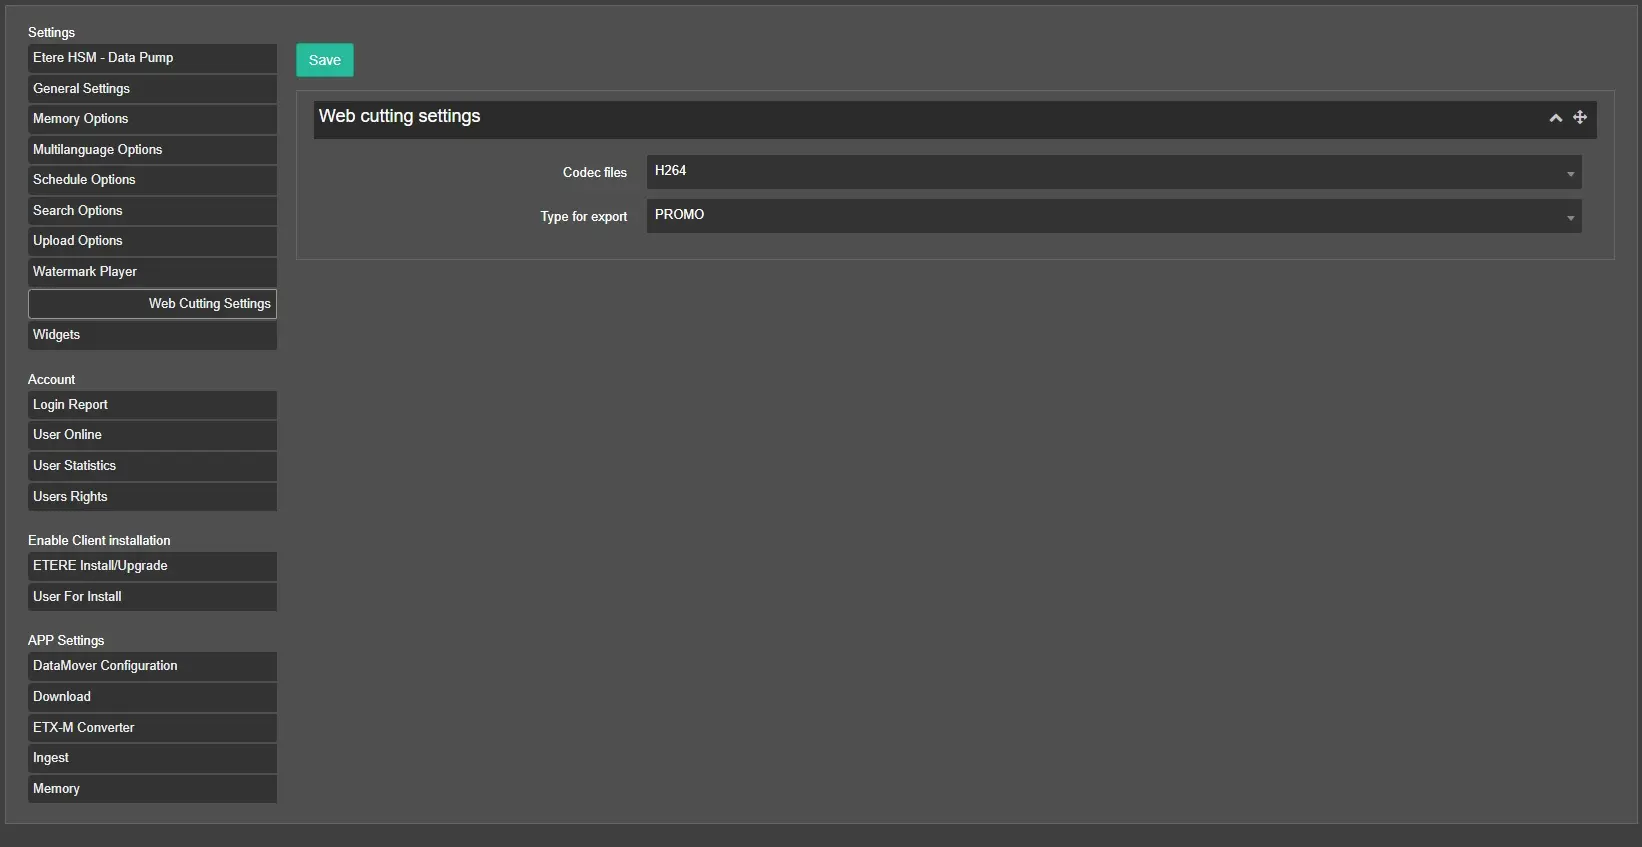
Task: Select Memory Options in sidebar
Action: pos(152,119)
